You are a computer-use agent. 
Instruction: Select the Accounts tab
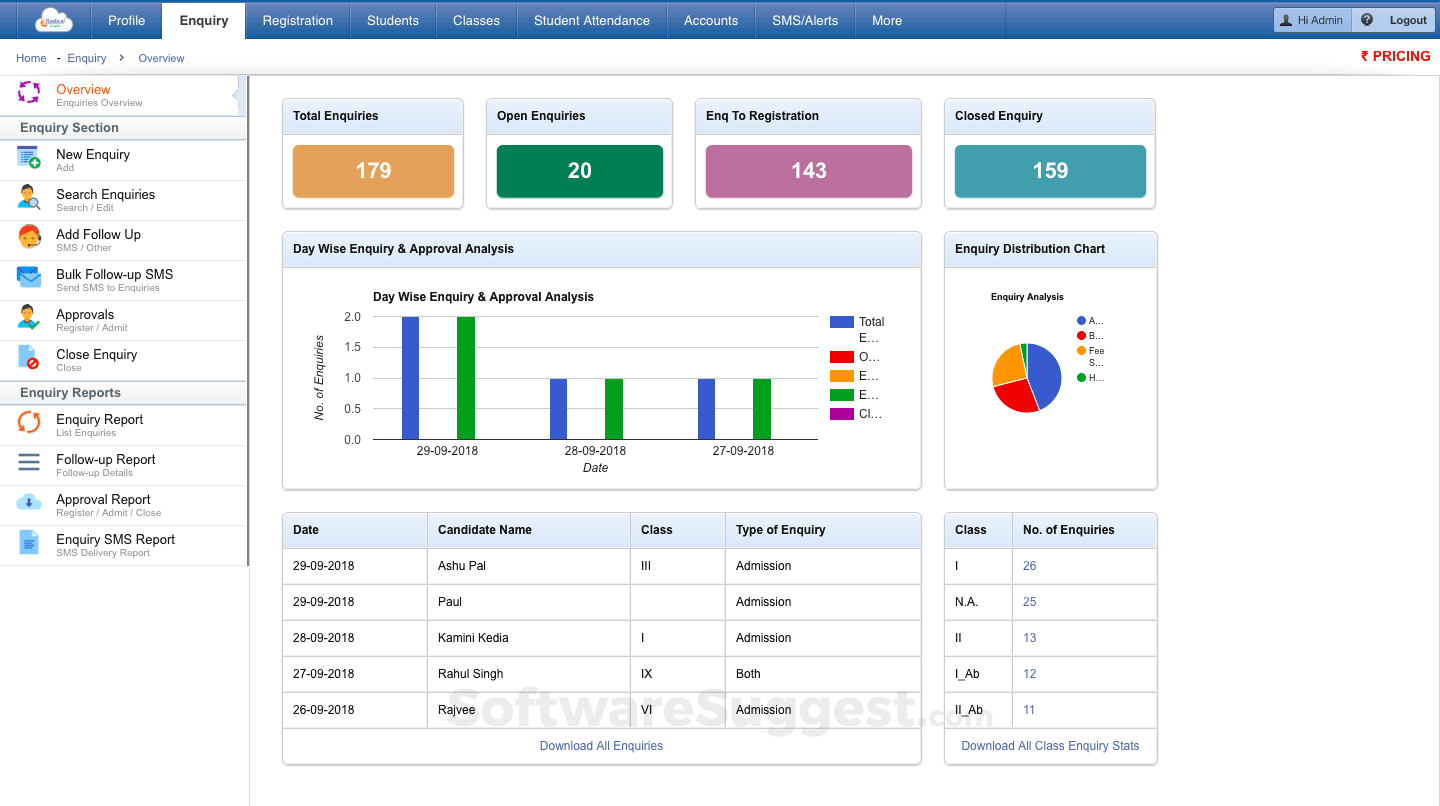click(x=710, y=19)
